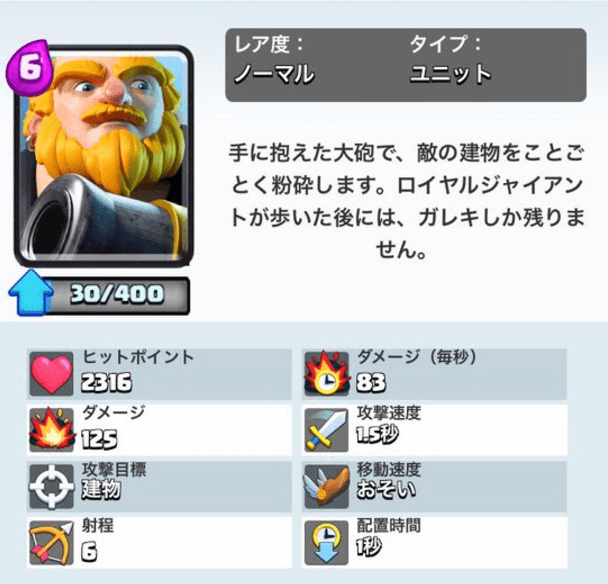The image size is (608, 584).
Task: Click the damage per second clock icon
Action: tap(326, 374)
